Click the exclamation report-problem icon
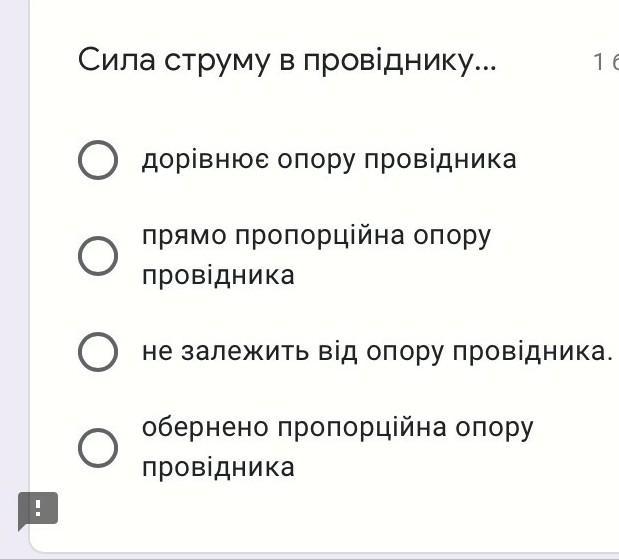 38,509
